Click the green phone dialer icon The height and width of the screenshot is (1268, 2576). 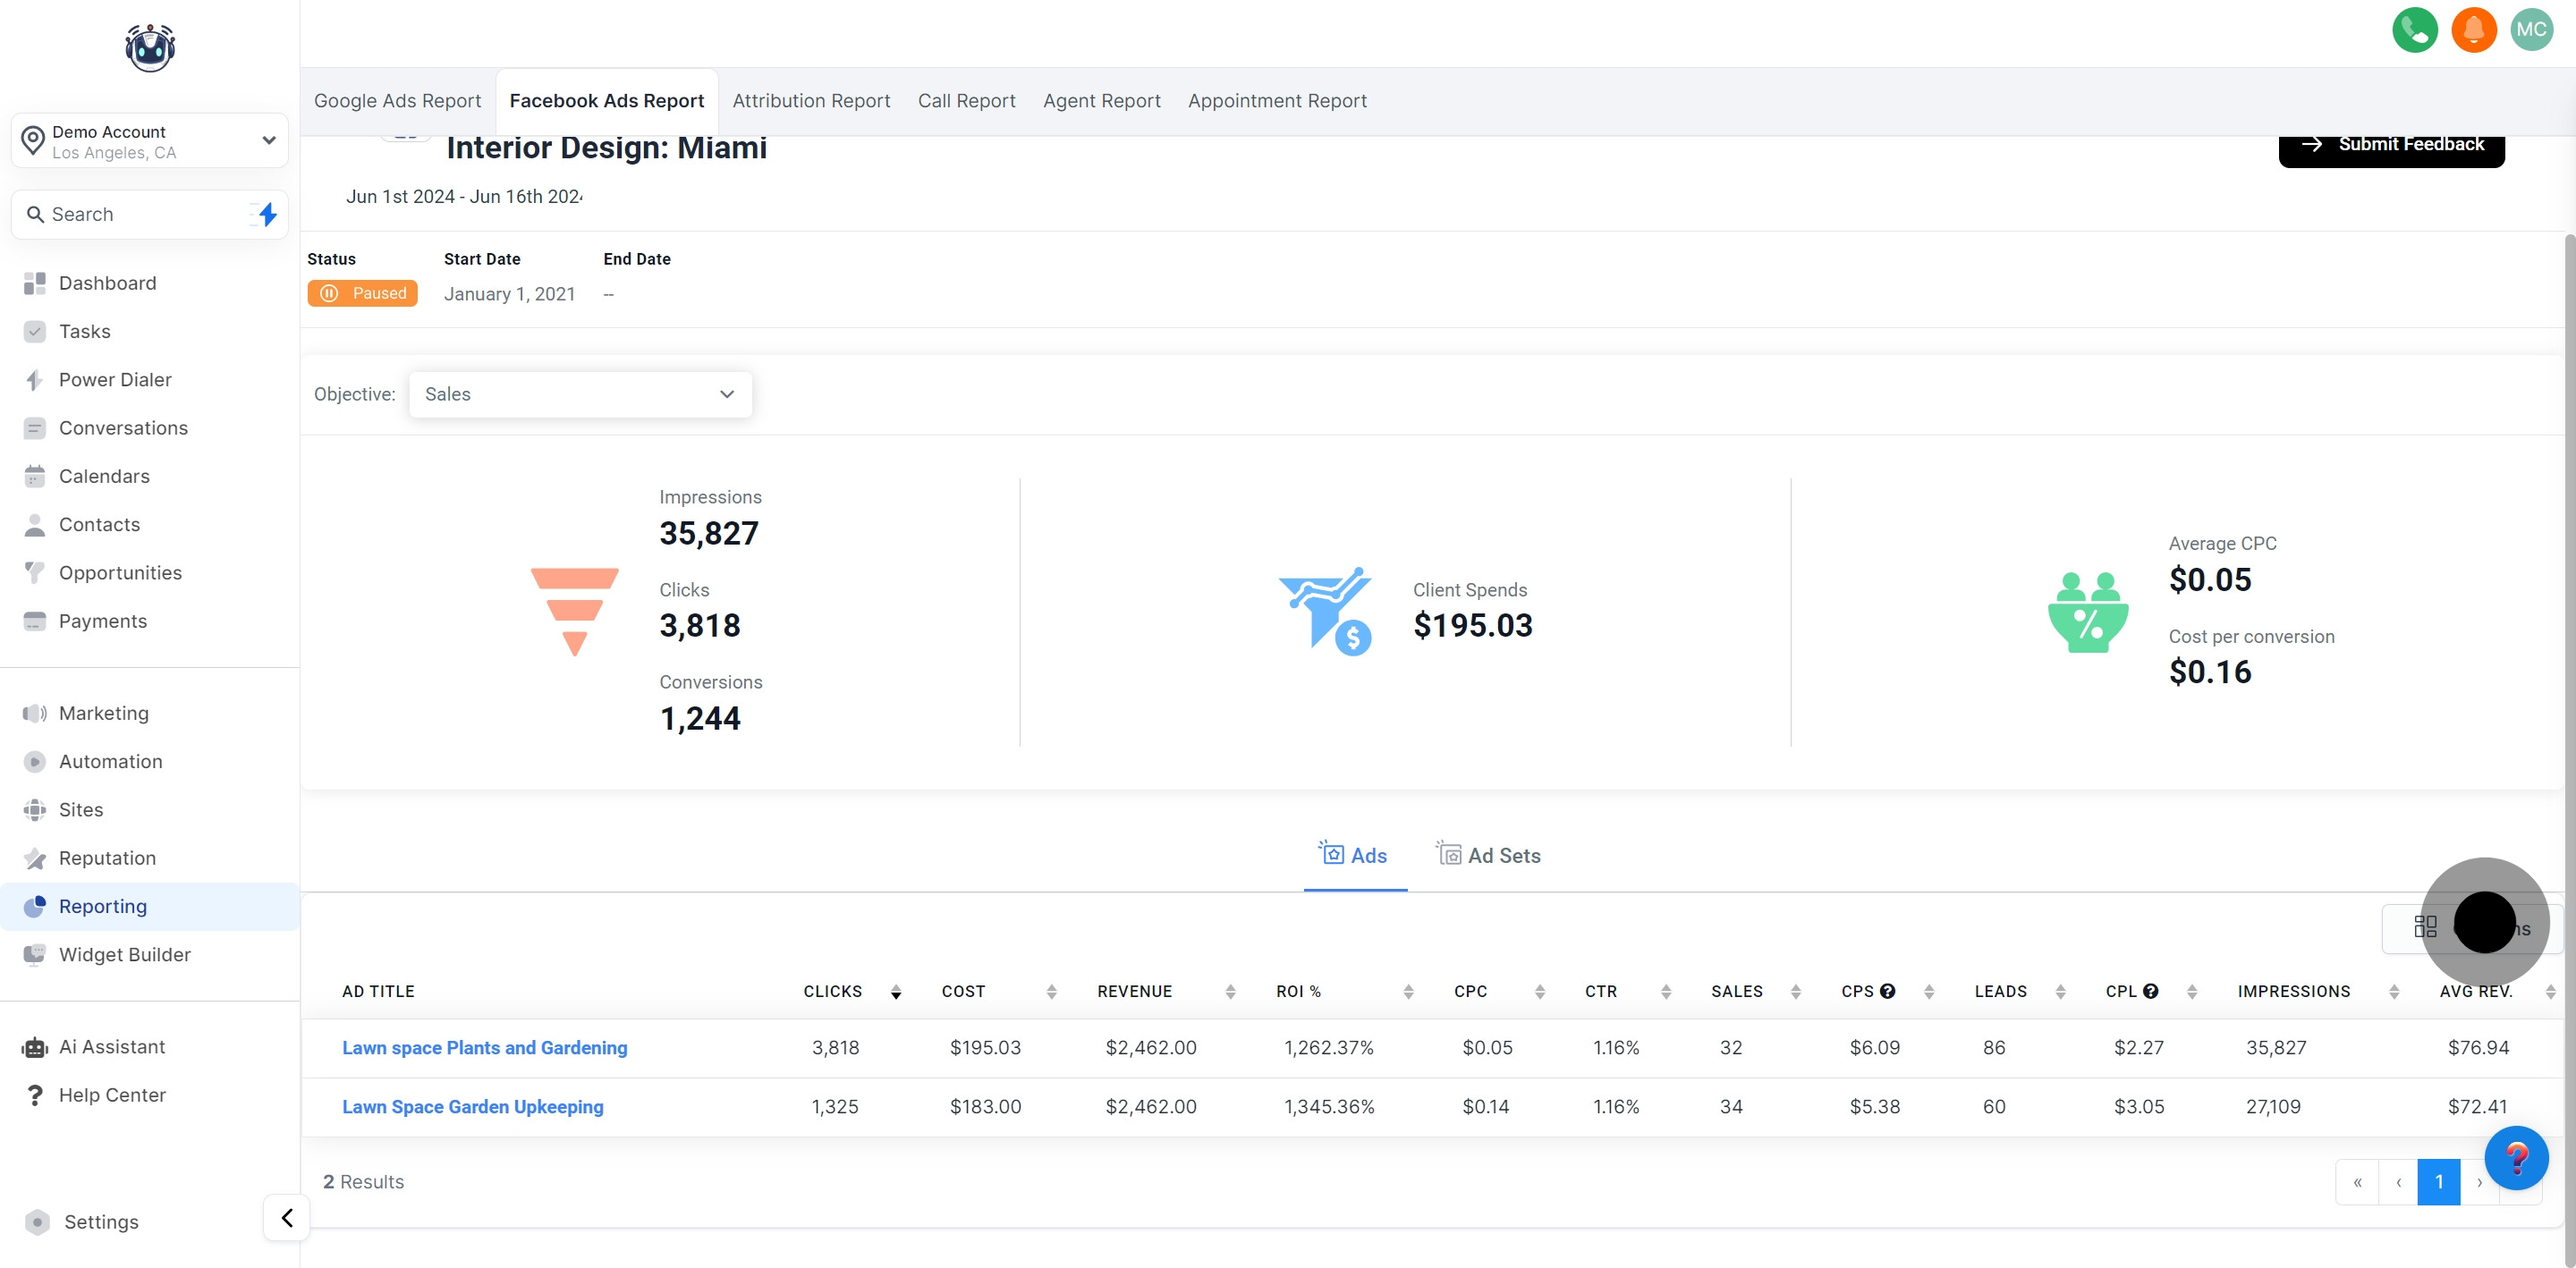tap(2414, 30)
